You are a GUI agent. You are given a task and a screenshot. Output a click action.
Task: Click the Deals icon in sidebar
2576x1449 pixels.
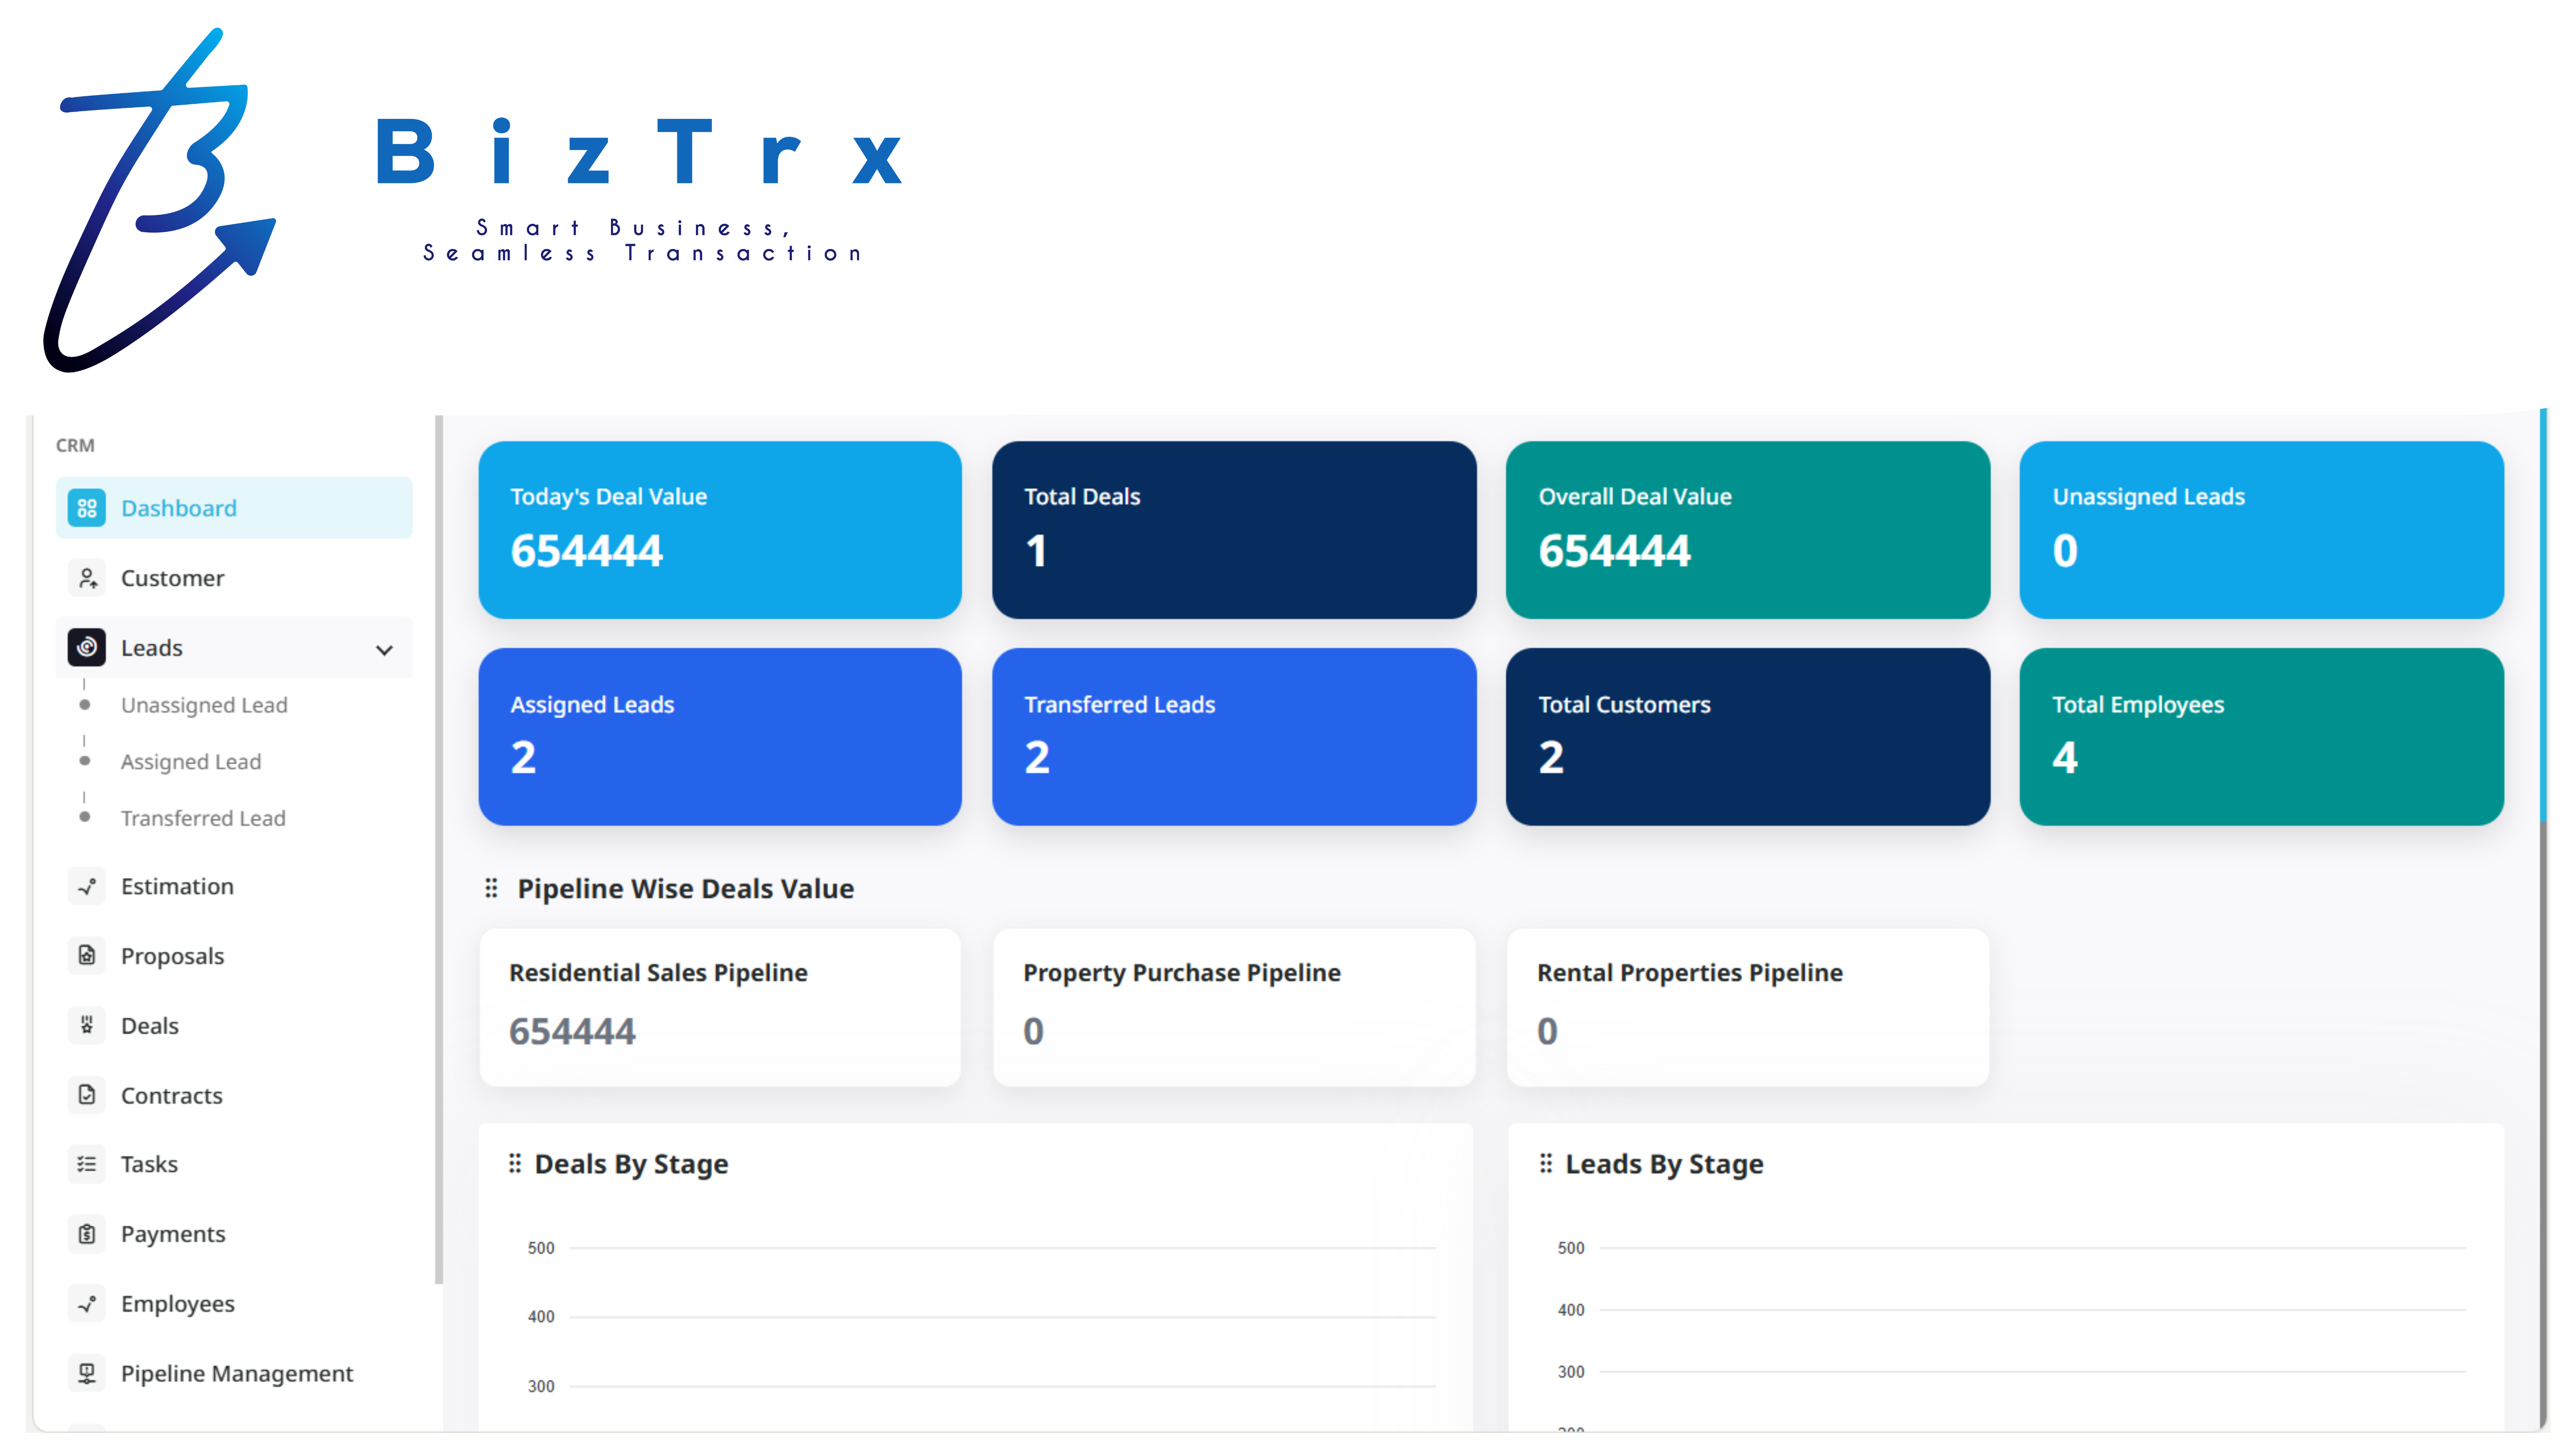click(87, 1025)
